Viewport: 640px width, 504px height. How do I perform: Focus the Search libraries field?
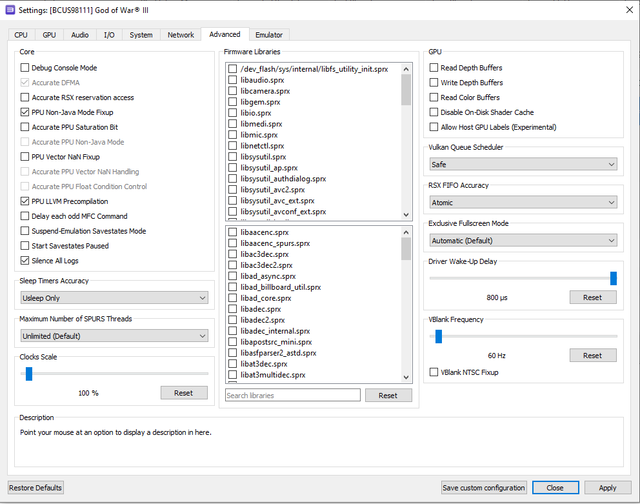pyautogui.click(x=293, y=395)
